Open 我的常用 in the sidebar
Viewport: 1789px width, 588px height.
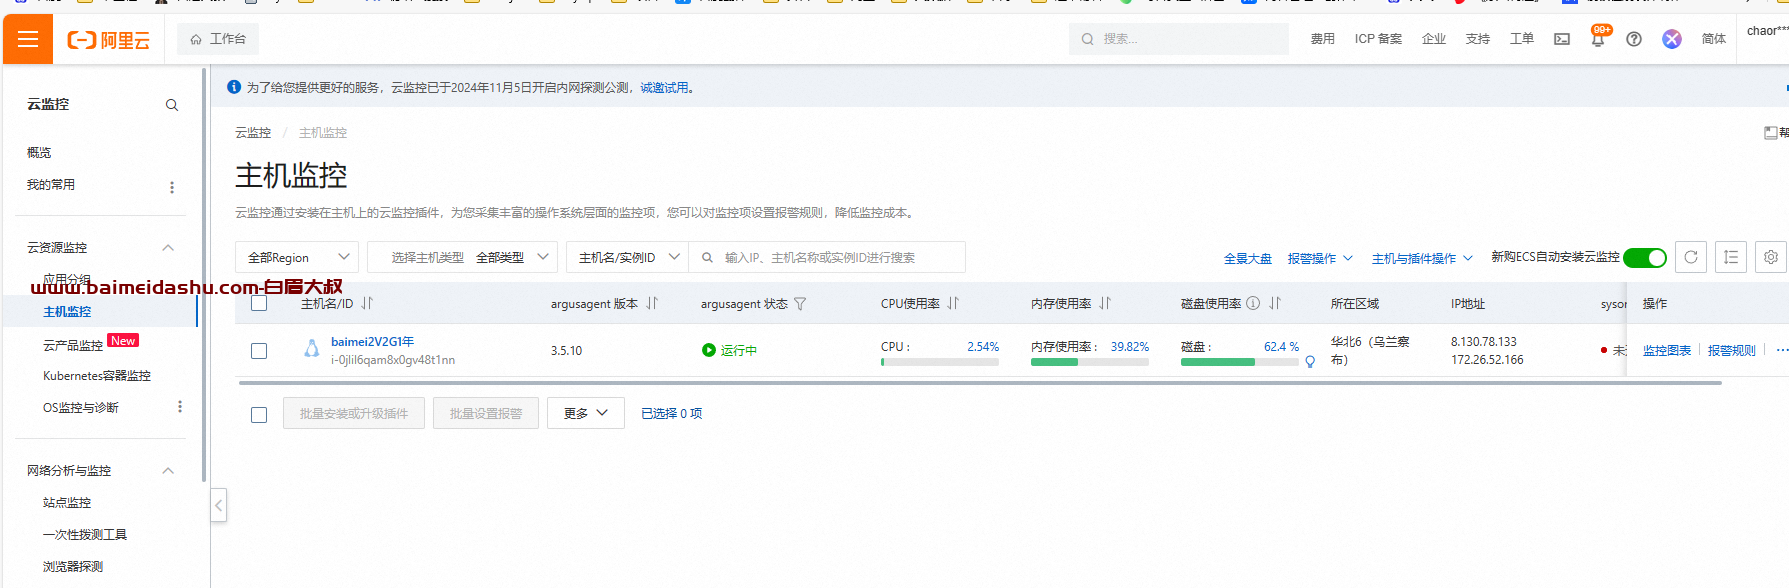click(51, 185)
